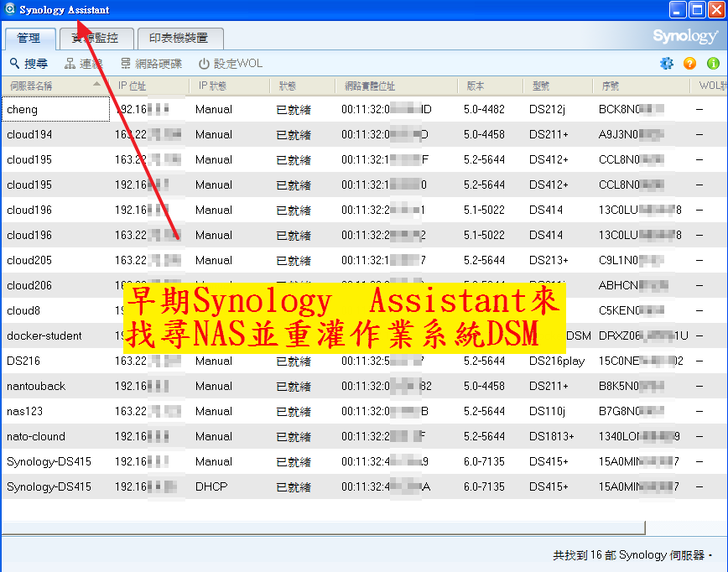Viewport: 728px width, 572px height.
Task: Click model DS212j cell
Action: (x=547, y=109)
